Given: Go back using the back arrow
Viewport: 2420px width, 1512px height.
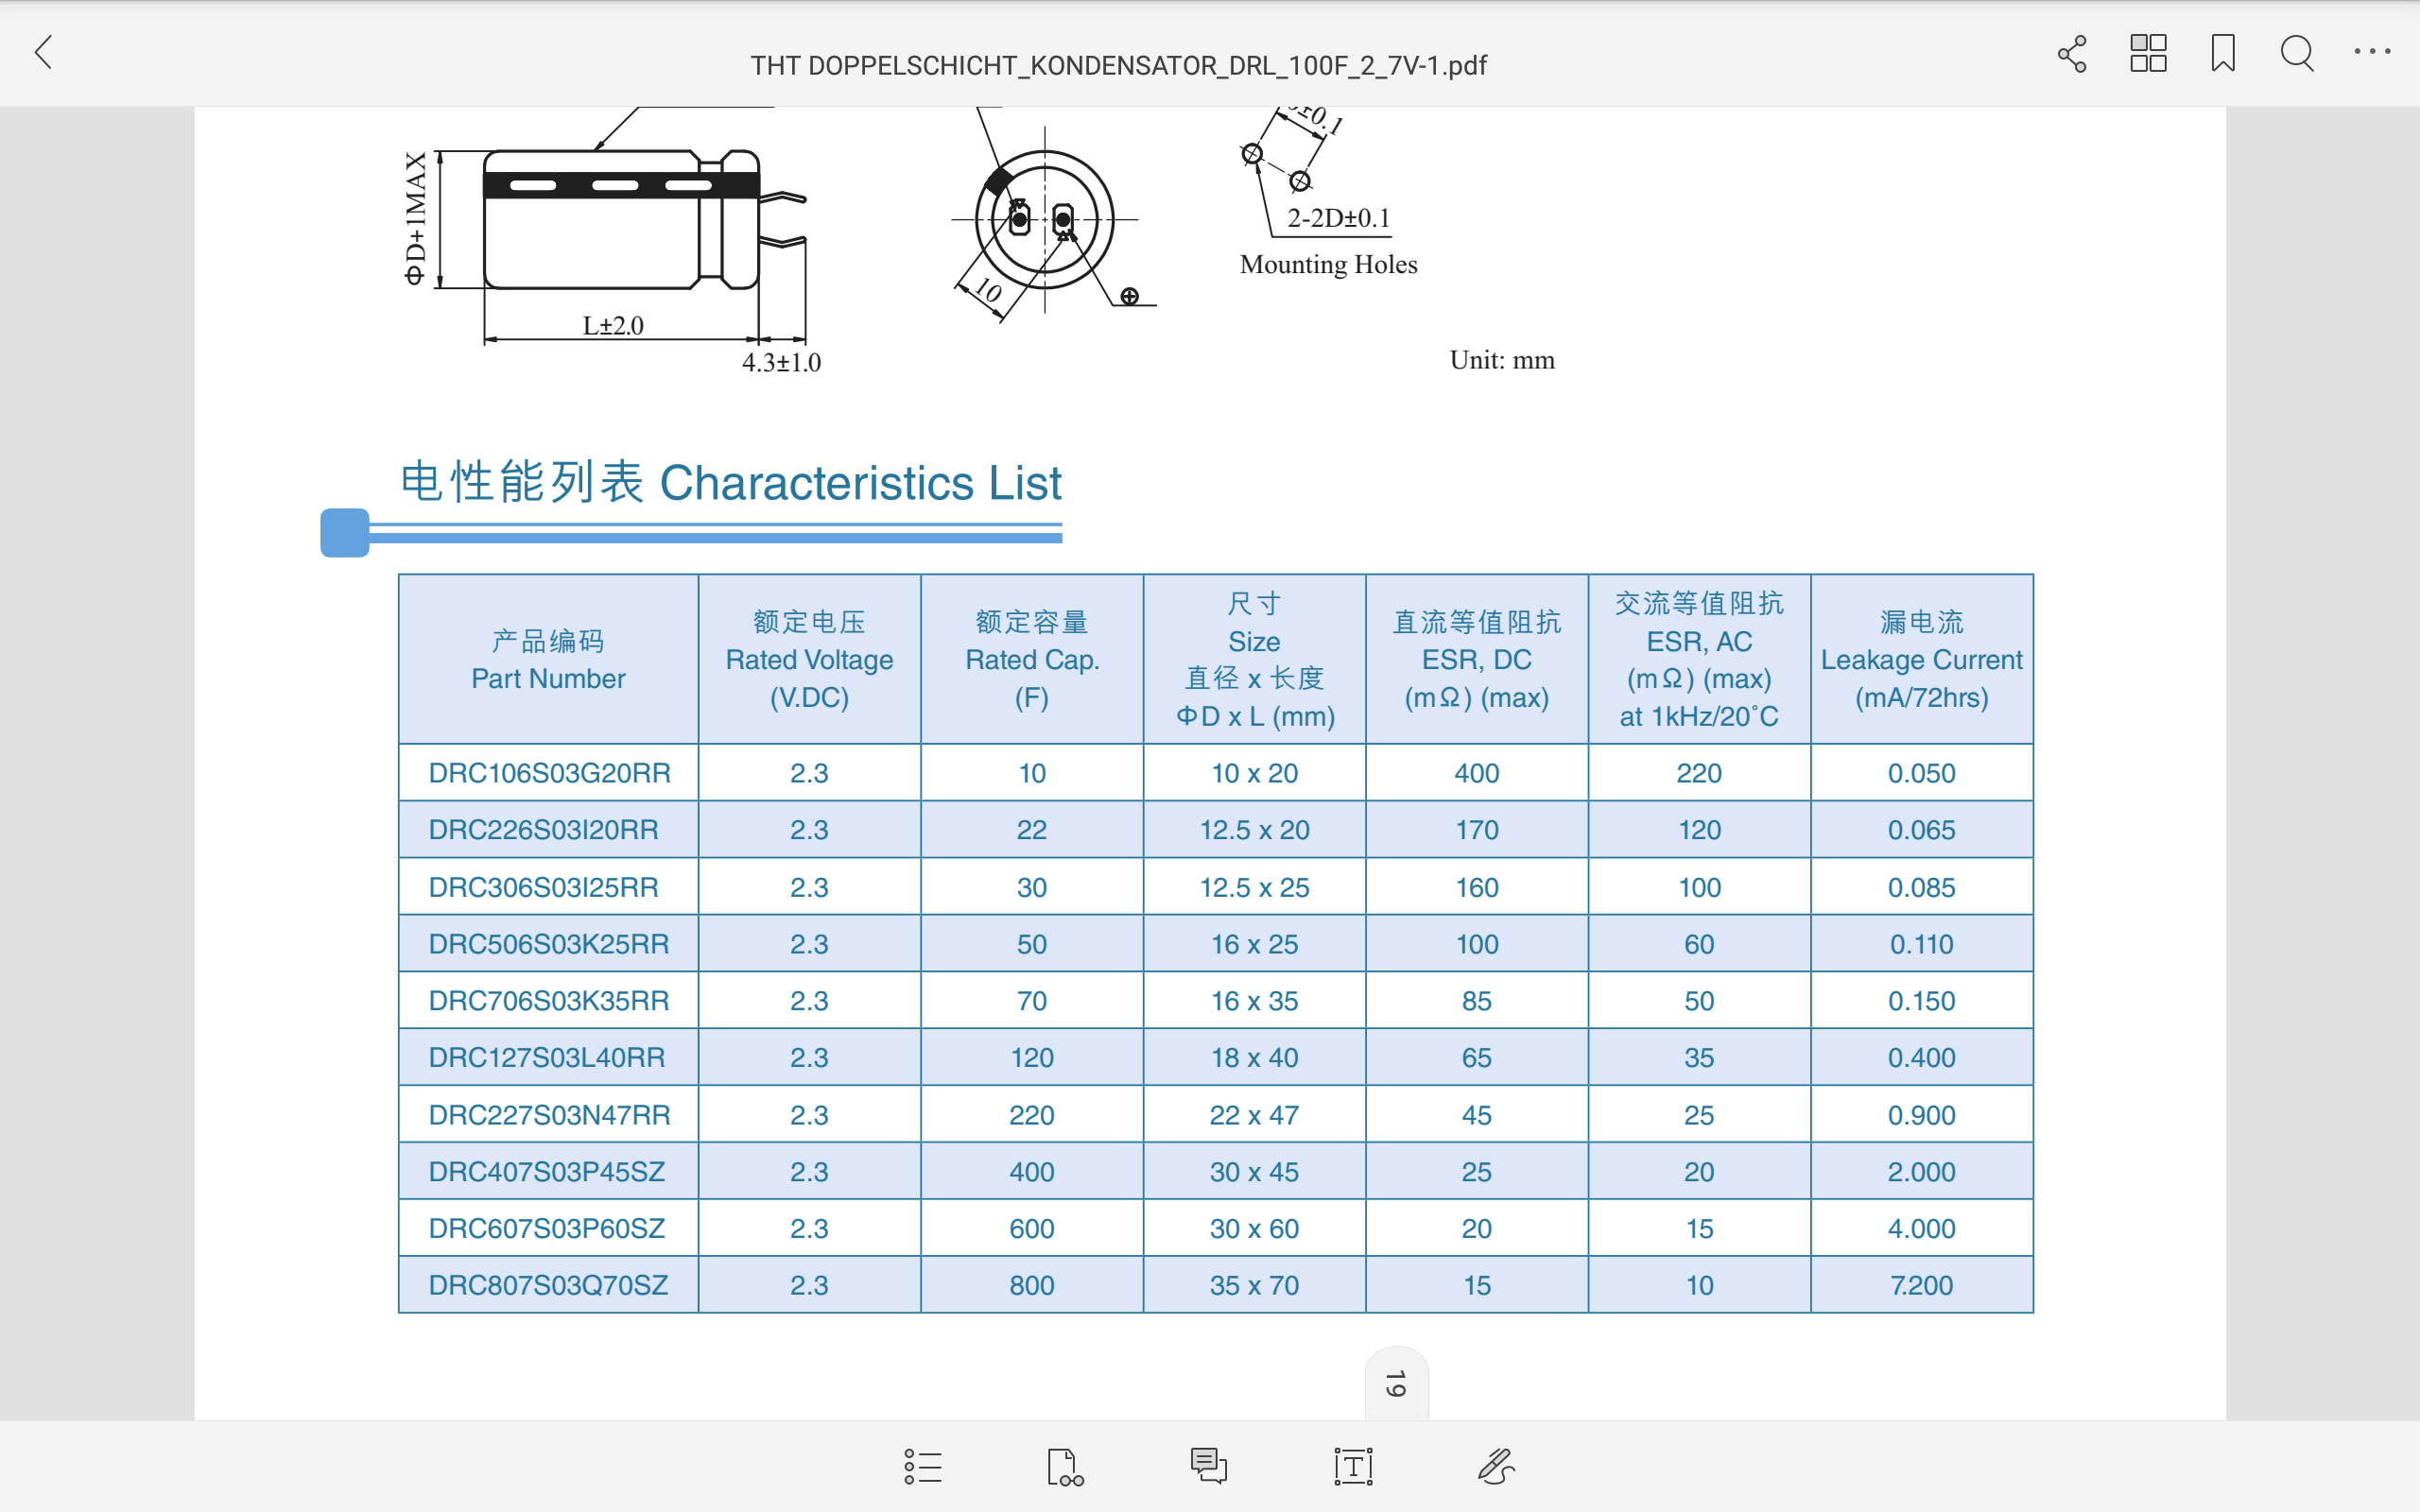Looking at the screenshot, I should coord(43,52).
